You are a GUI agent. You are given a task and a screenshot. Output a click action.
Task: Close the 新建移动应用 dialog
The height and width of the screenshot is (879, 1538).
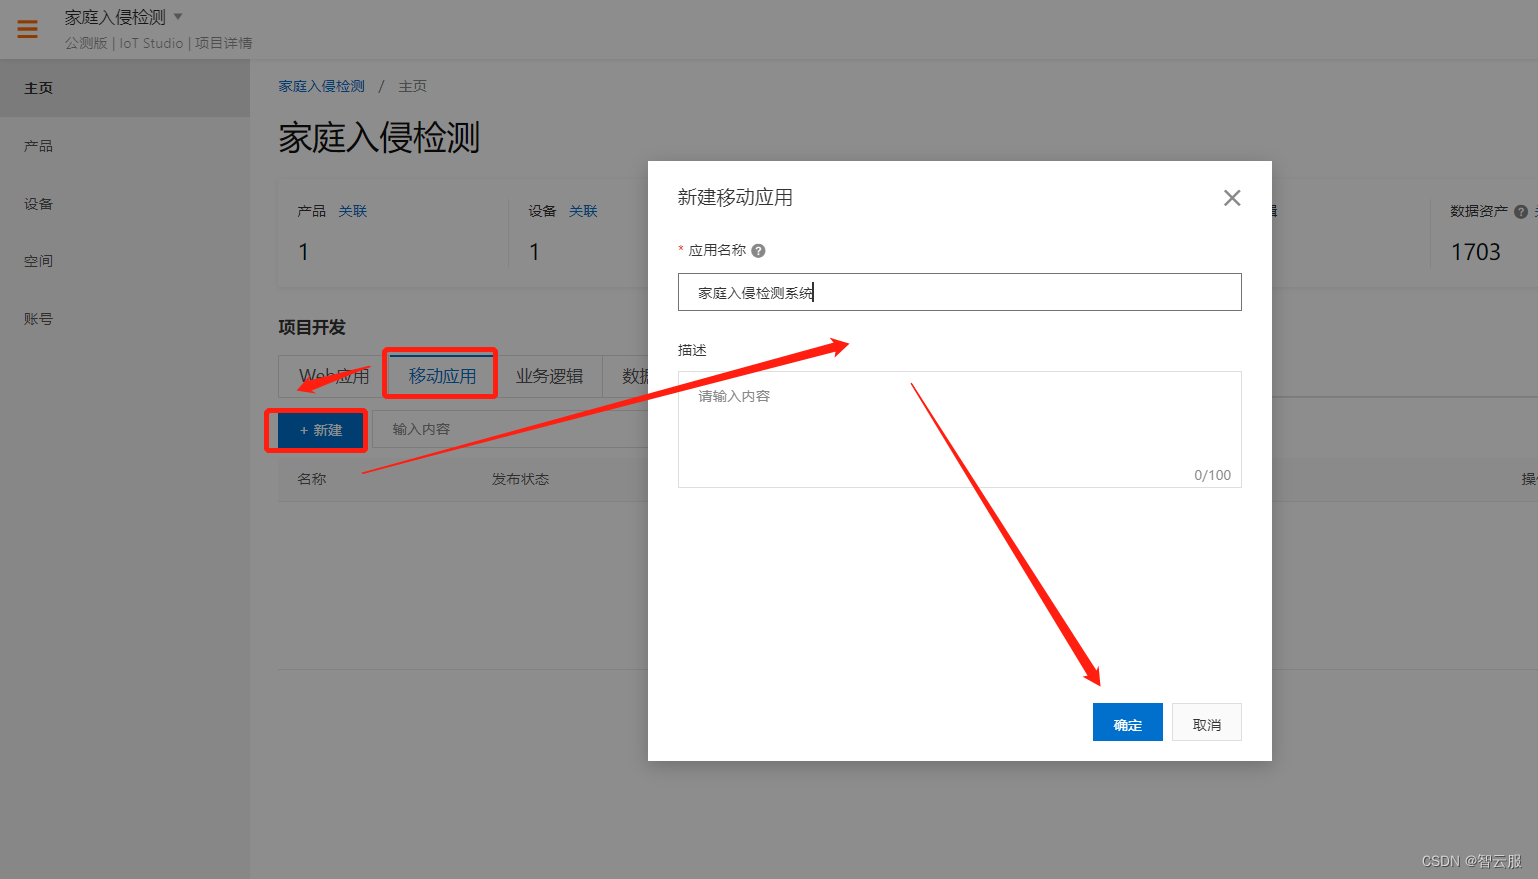point(1232,198)
